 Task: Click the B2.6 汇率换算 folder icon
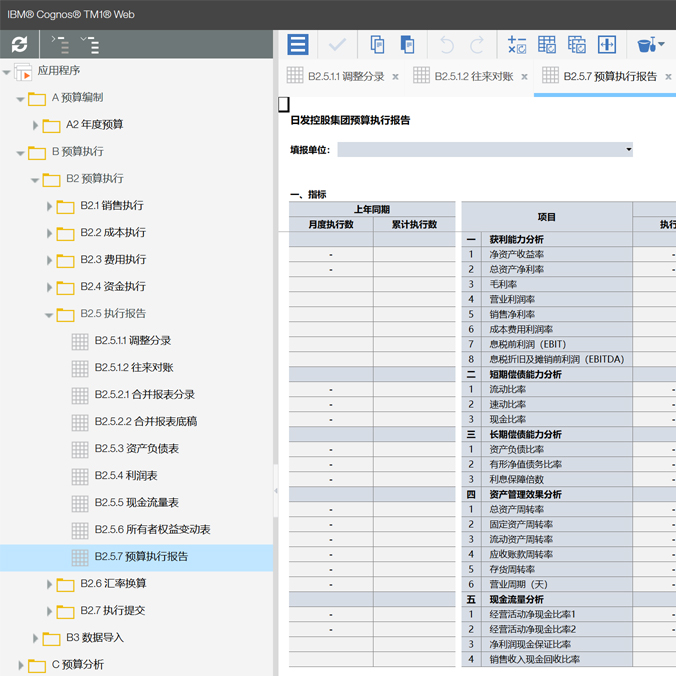[x=66, y=585]
